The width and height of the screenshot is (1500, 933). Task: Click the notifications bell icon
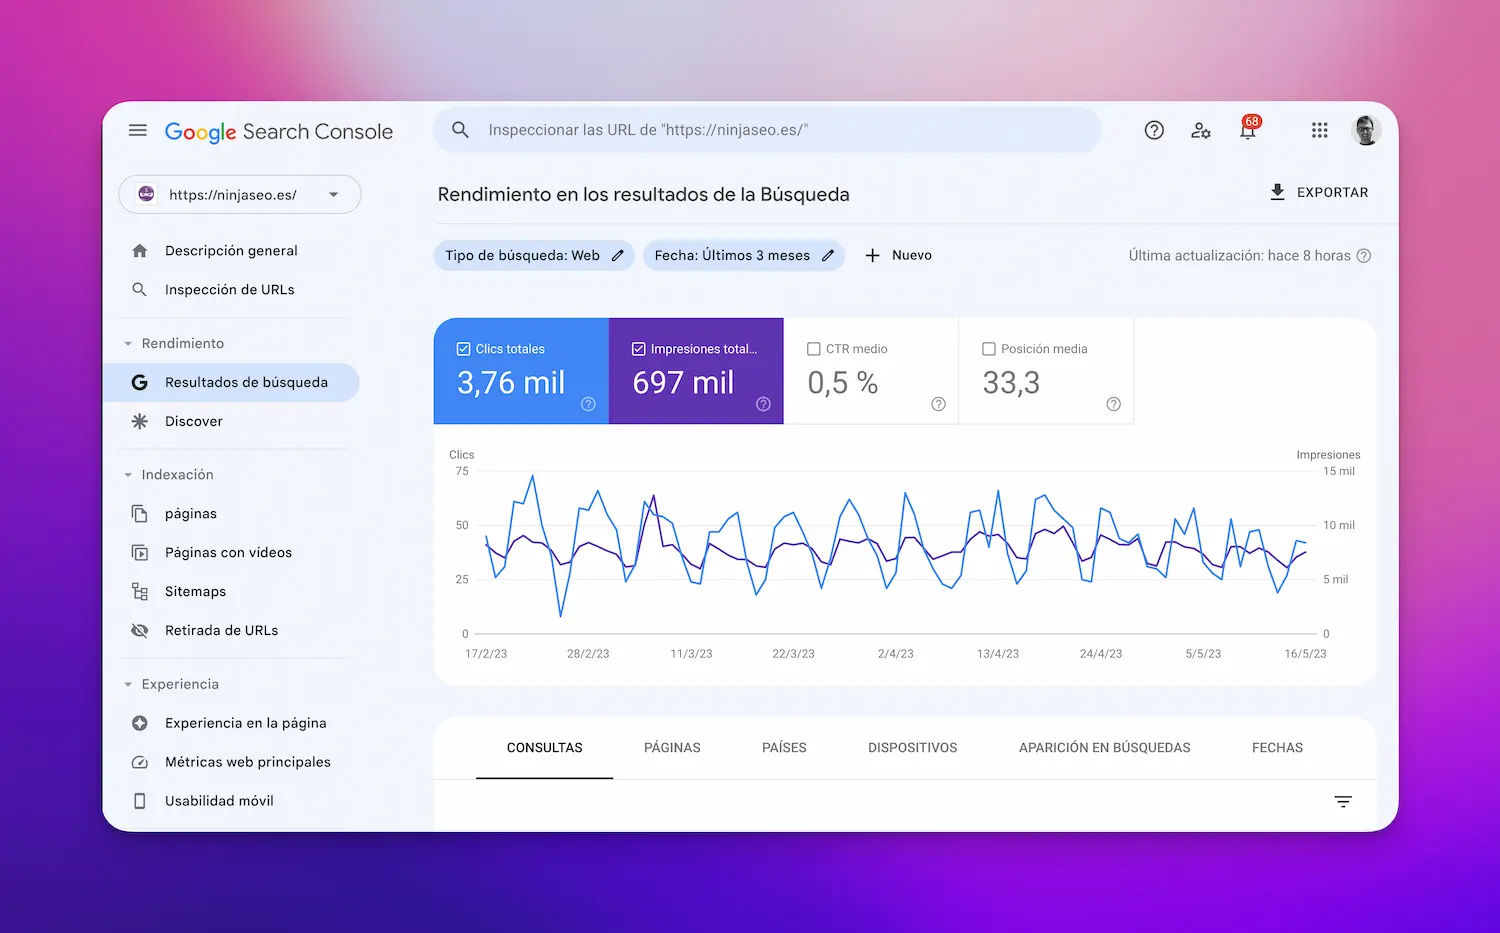click(x=1247, y=131)
